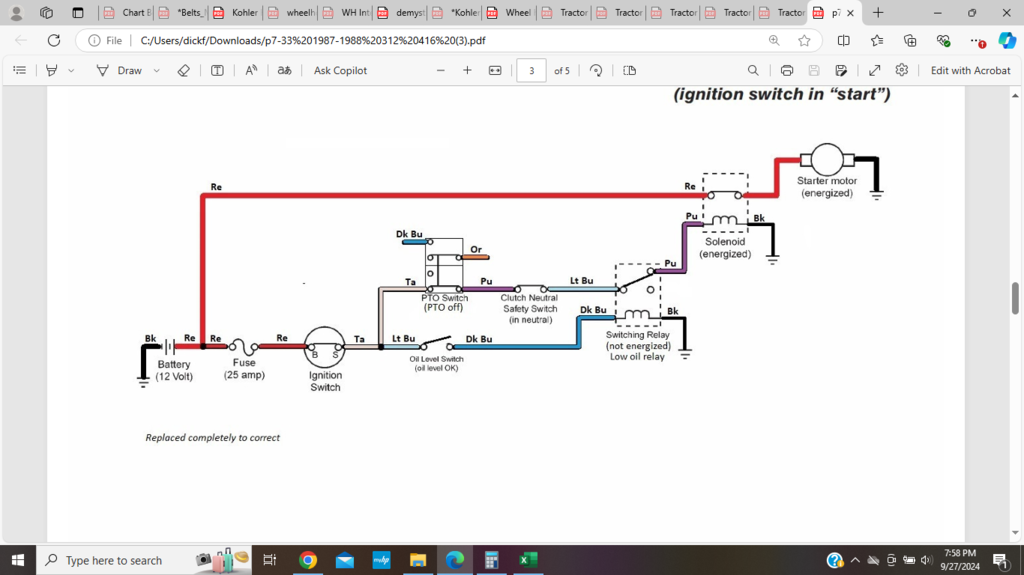The image size is (1024, 575).
Task: Select the Eraser tool
Action: click(183, 71)
